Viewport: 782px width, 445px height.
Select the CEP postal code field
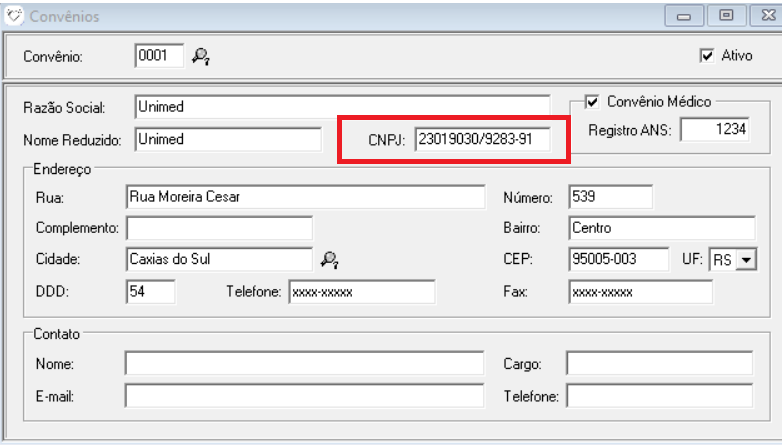coord(617,260)
